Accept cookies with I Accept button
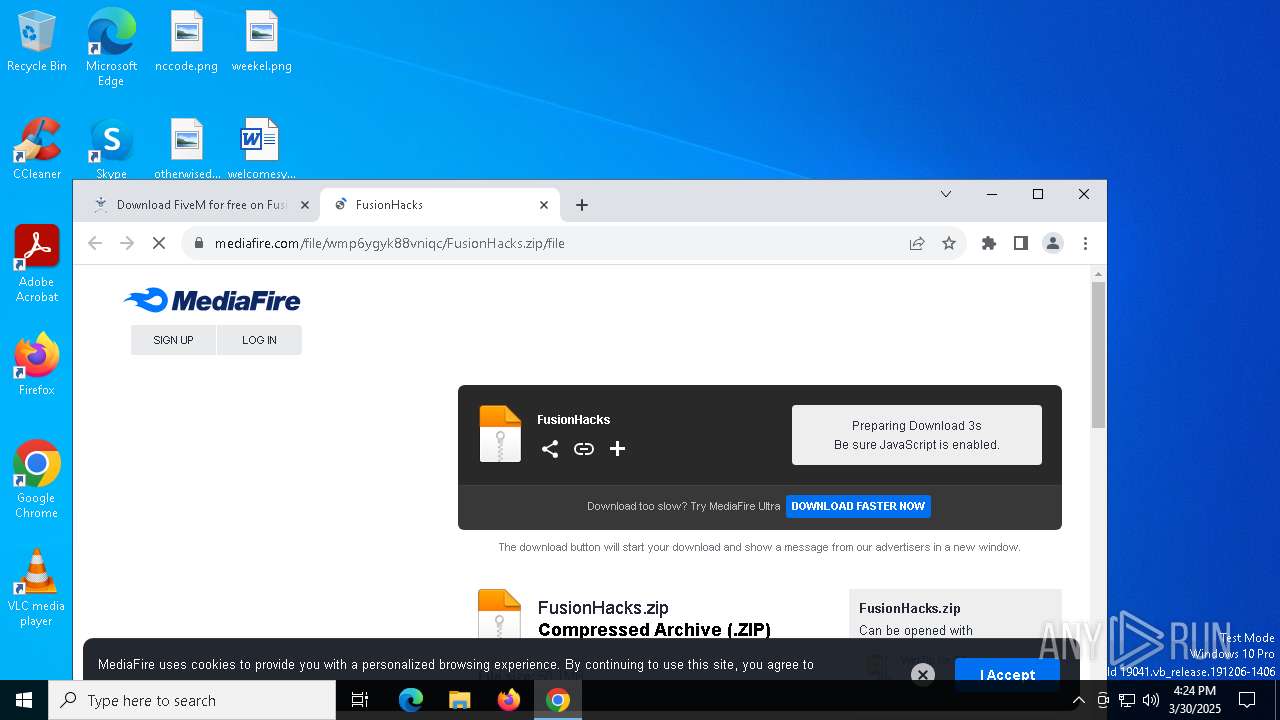 1007,675
